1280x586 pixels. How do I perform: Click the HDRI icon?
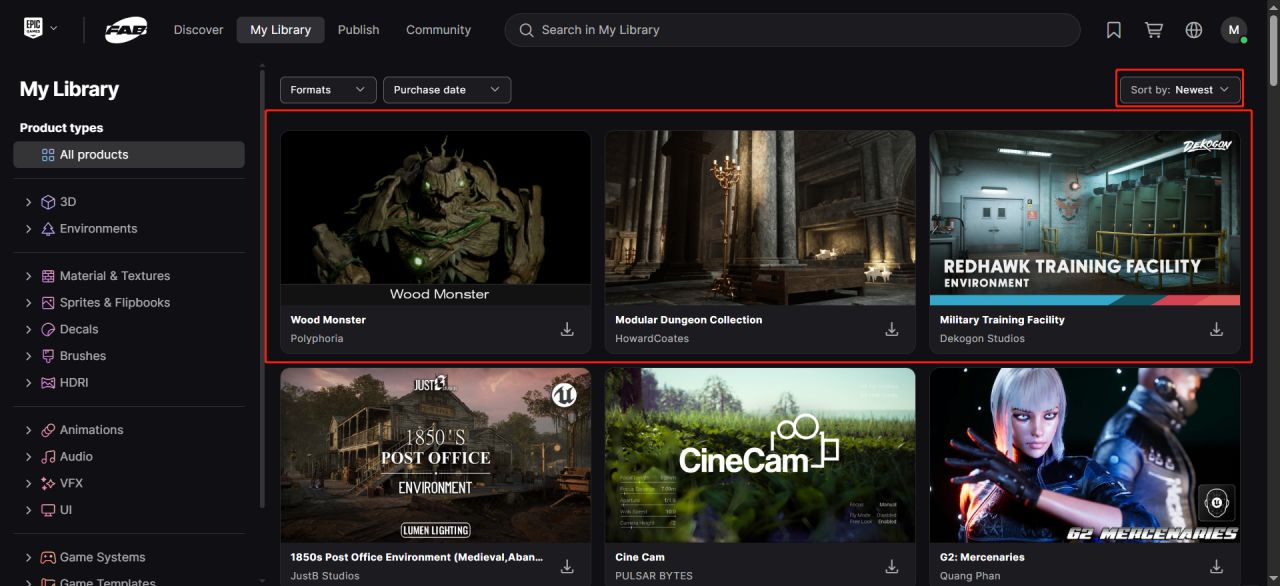(x=48, y=383)
